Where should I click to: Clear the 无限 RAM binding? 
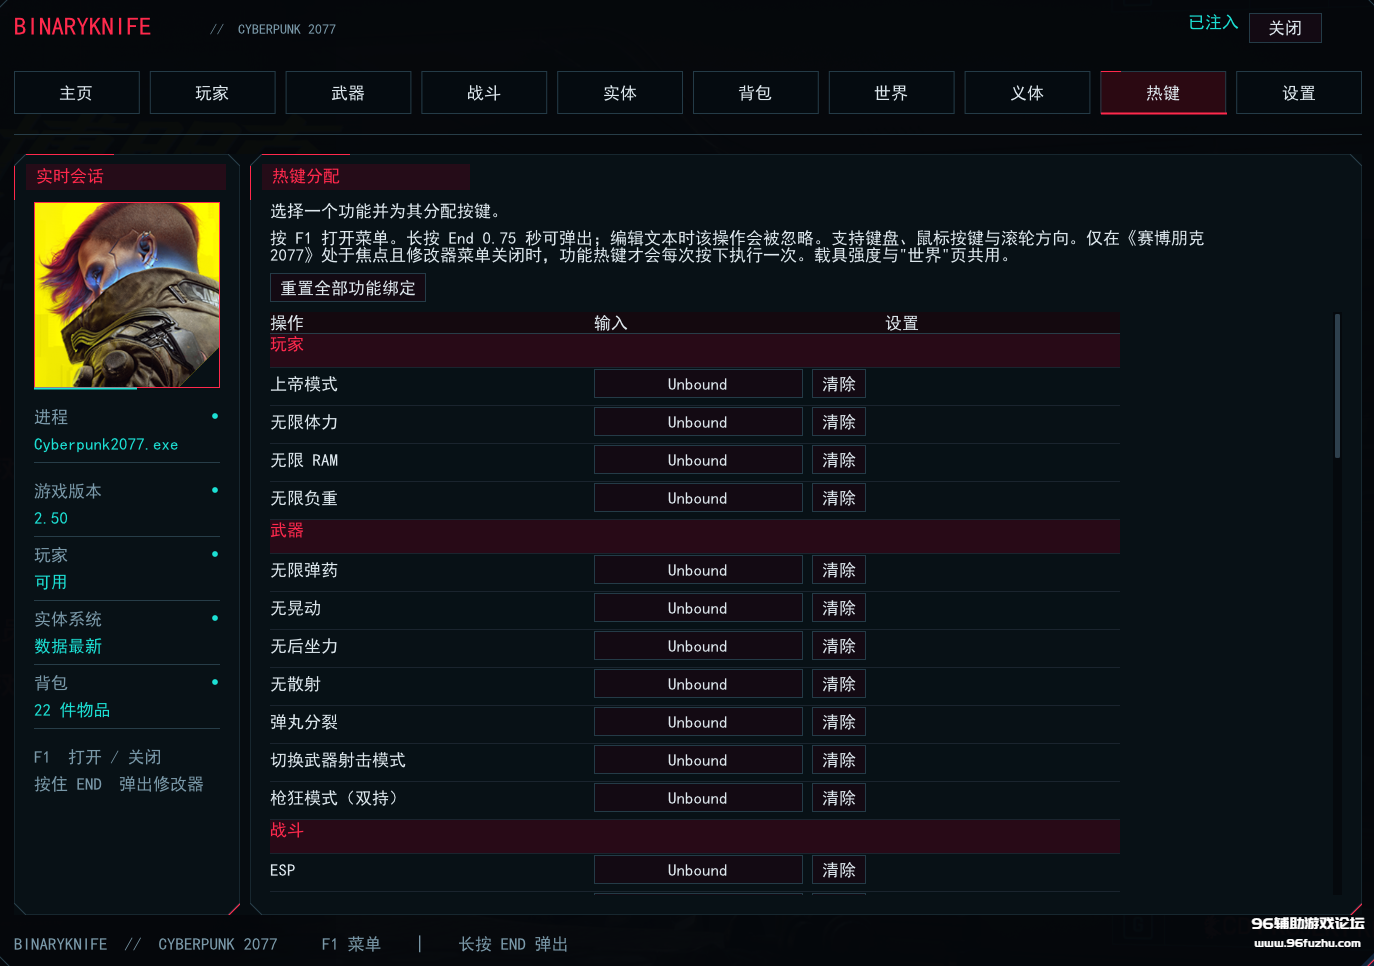(839, 460)
